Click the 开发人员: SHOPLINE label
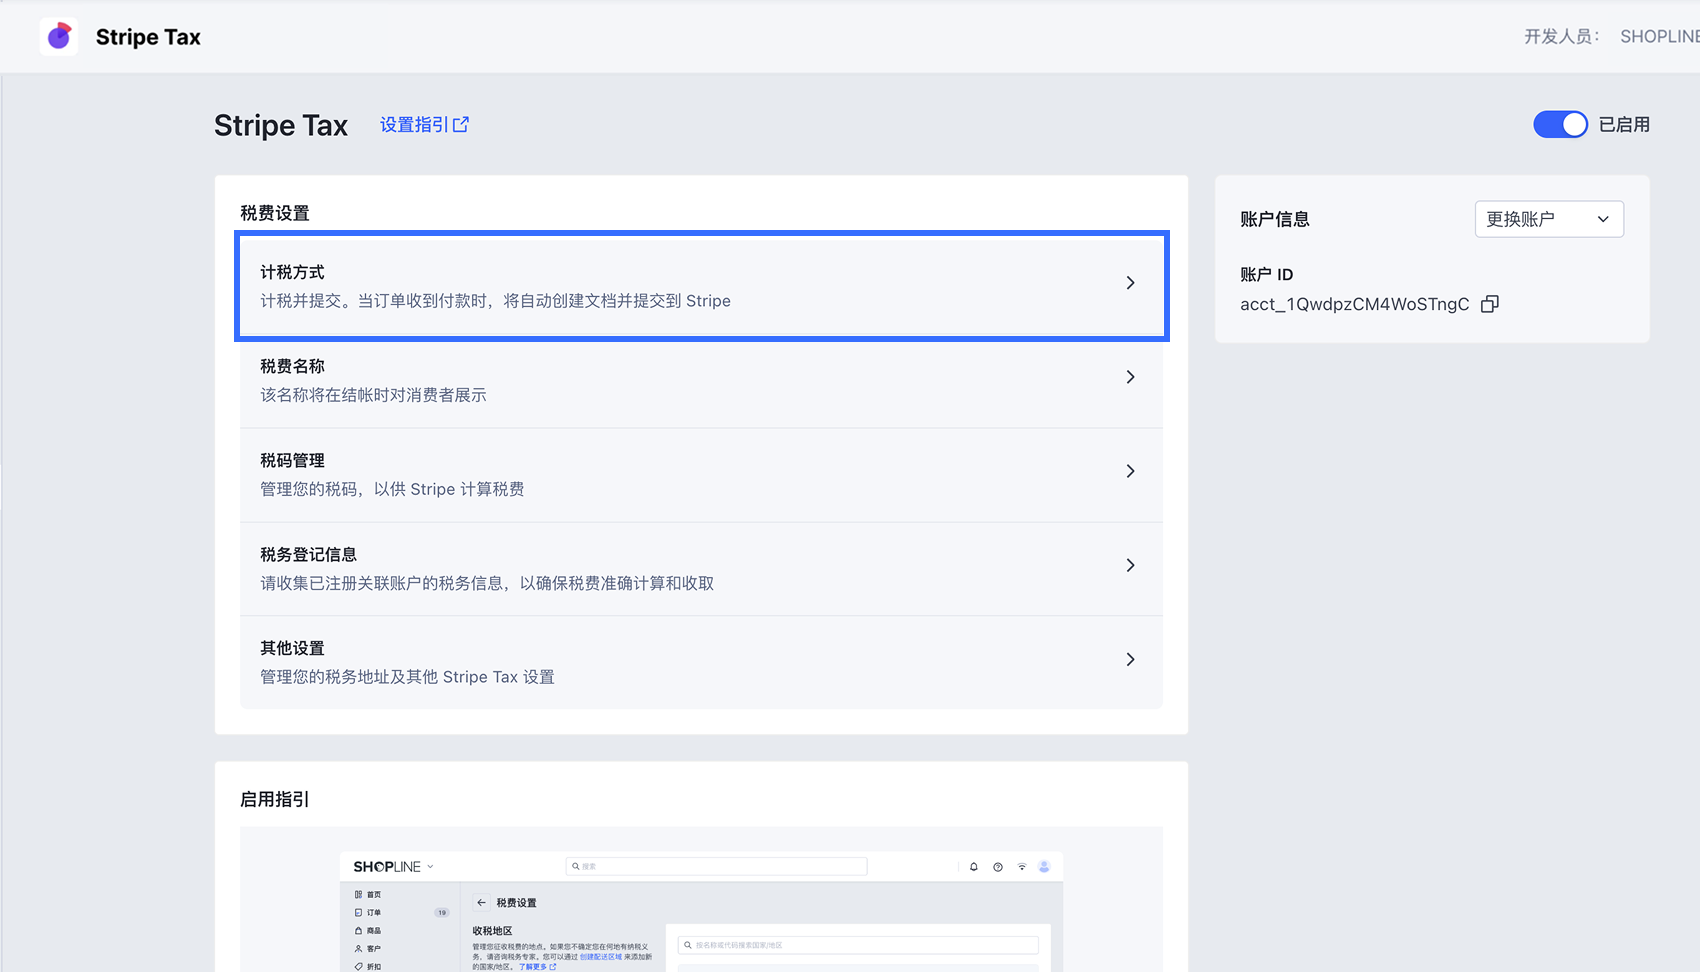Viewport: 1700px width, 972px height. click(1611, 37)
